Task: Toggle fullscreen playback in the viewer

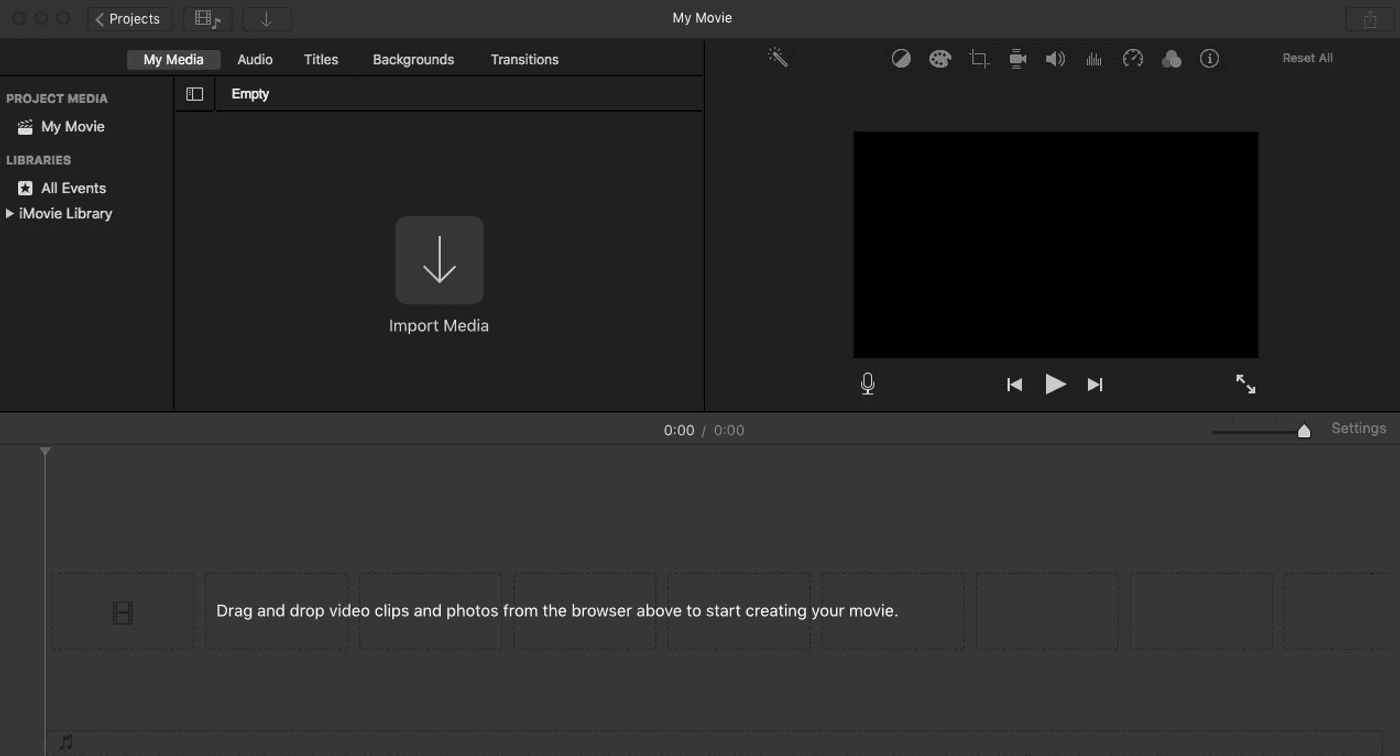Action: (x=1245, y=384)
